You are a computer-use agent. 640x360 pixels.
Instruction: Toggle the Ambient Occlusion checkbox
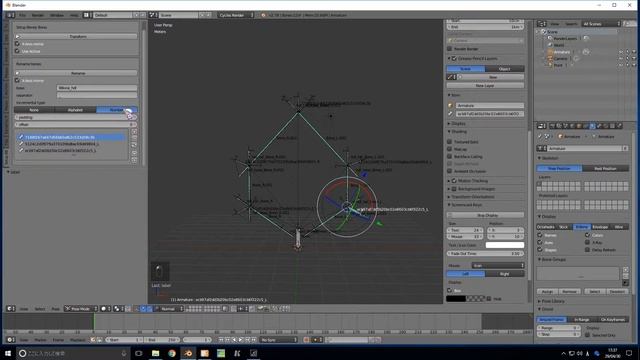pyautogui.click(x=450, y=171)
